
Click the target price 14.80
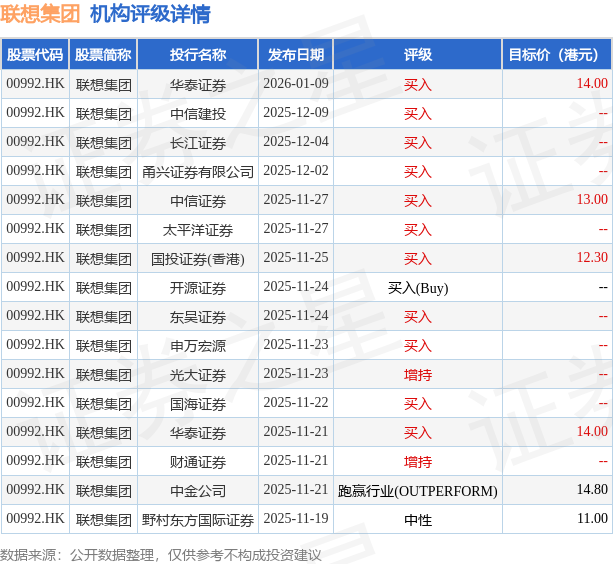592,489
